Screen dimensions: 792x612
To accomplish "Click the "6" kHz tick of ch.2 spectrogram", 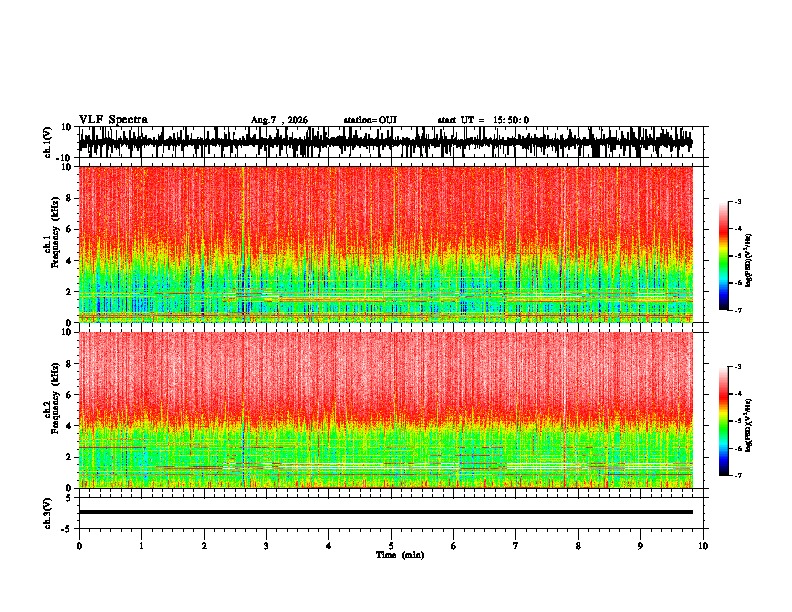I will (x=69, y=394).
